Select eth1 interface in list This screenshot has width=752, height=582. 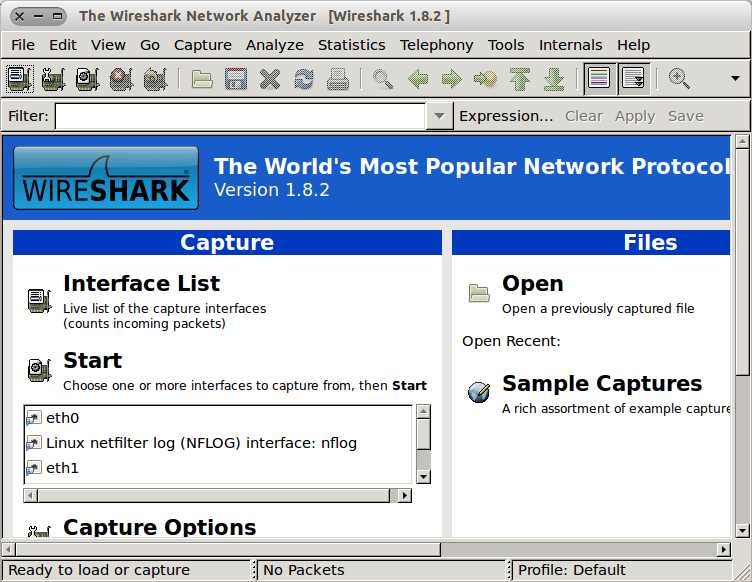[x=218, y=468]
